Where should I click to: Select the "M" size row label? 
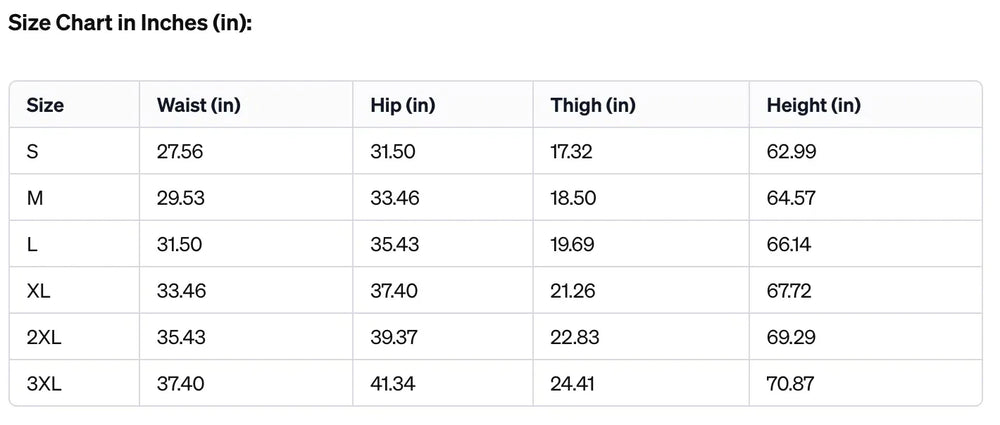[35, 198]
